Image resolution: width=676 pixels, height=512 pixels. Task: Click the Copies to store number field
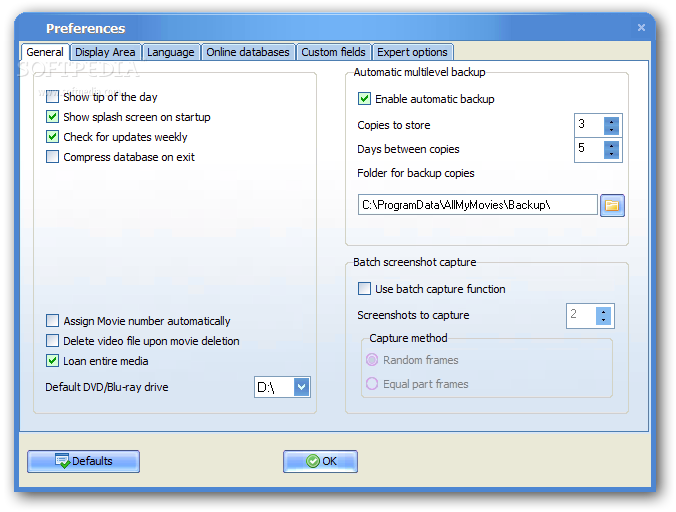(x=589, y=125)
